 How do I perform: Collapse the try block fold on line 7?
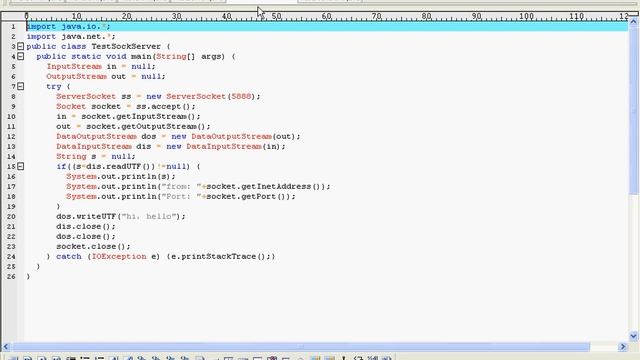tap(20, 87)
